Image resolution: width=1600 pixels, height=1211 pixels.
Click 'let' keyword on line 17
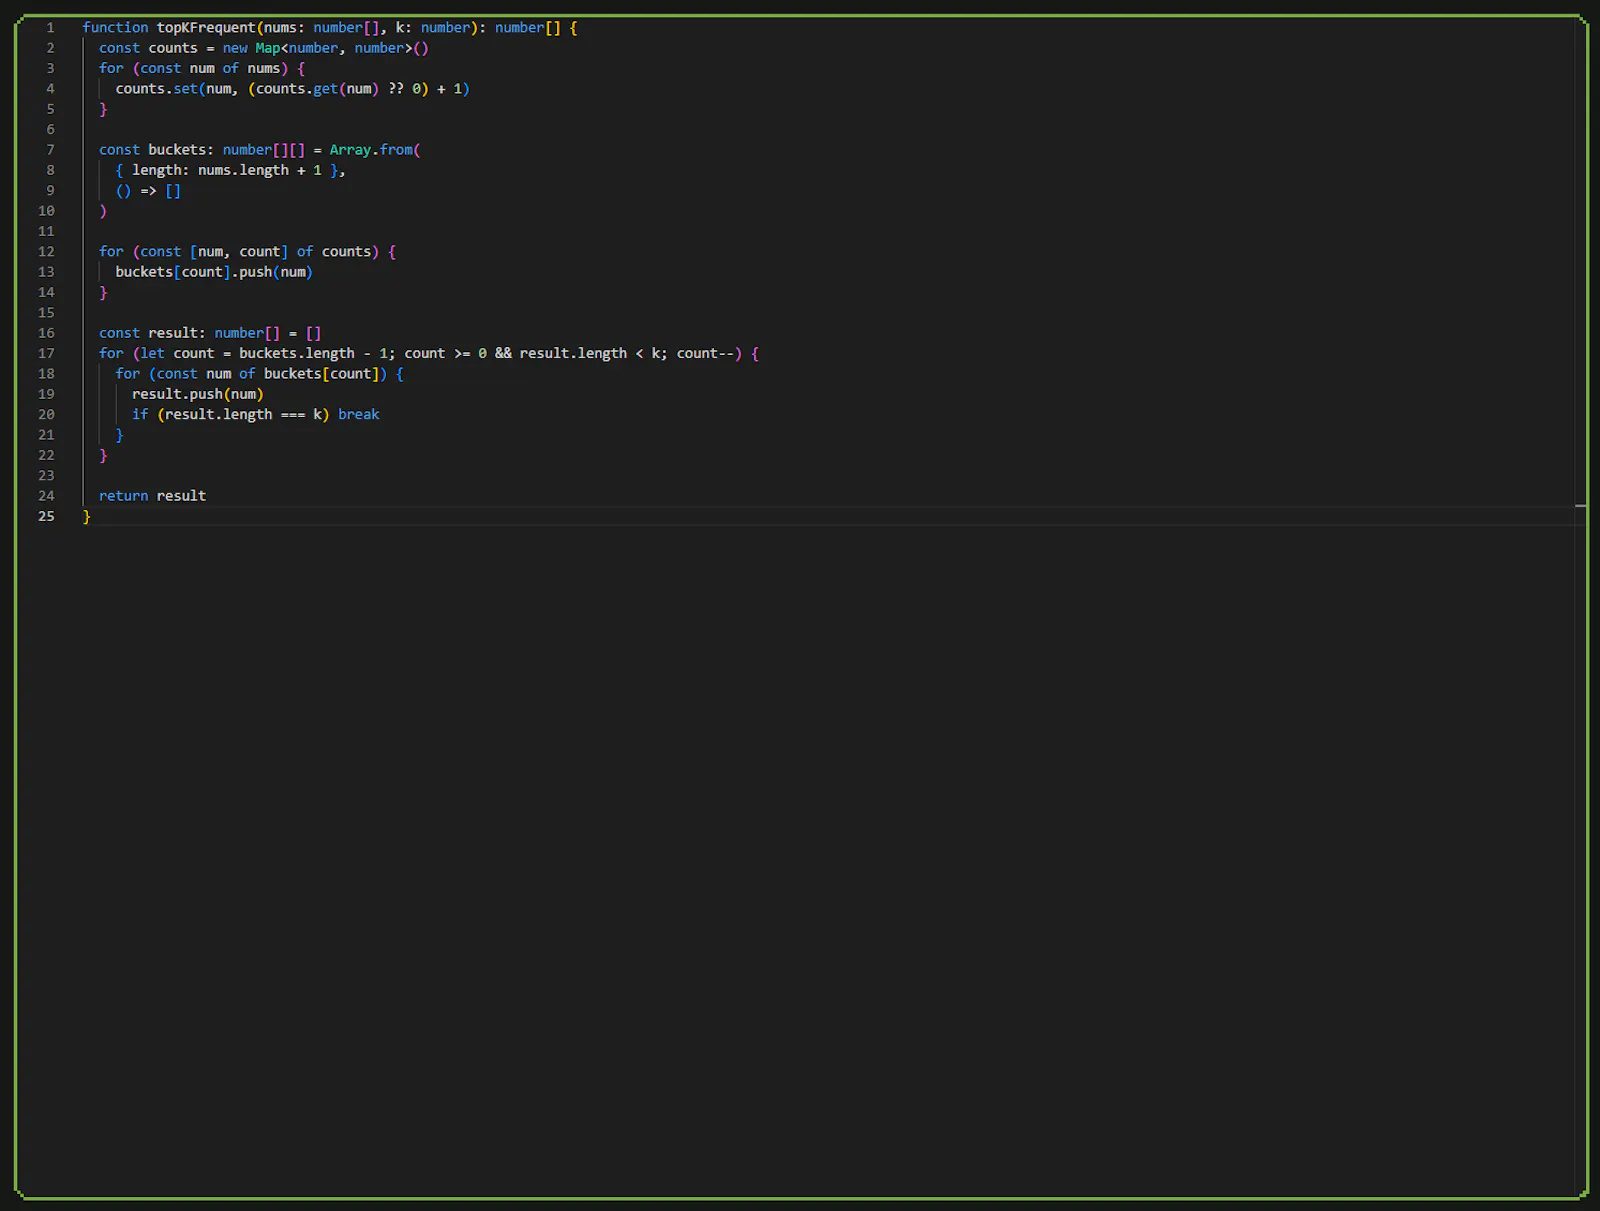tap(152, 354)
